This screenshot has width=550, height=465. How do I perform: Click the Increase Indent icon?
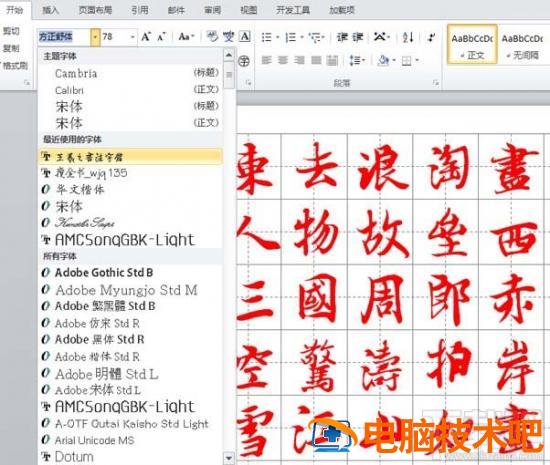[358, 37]
